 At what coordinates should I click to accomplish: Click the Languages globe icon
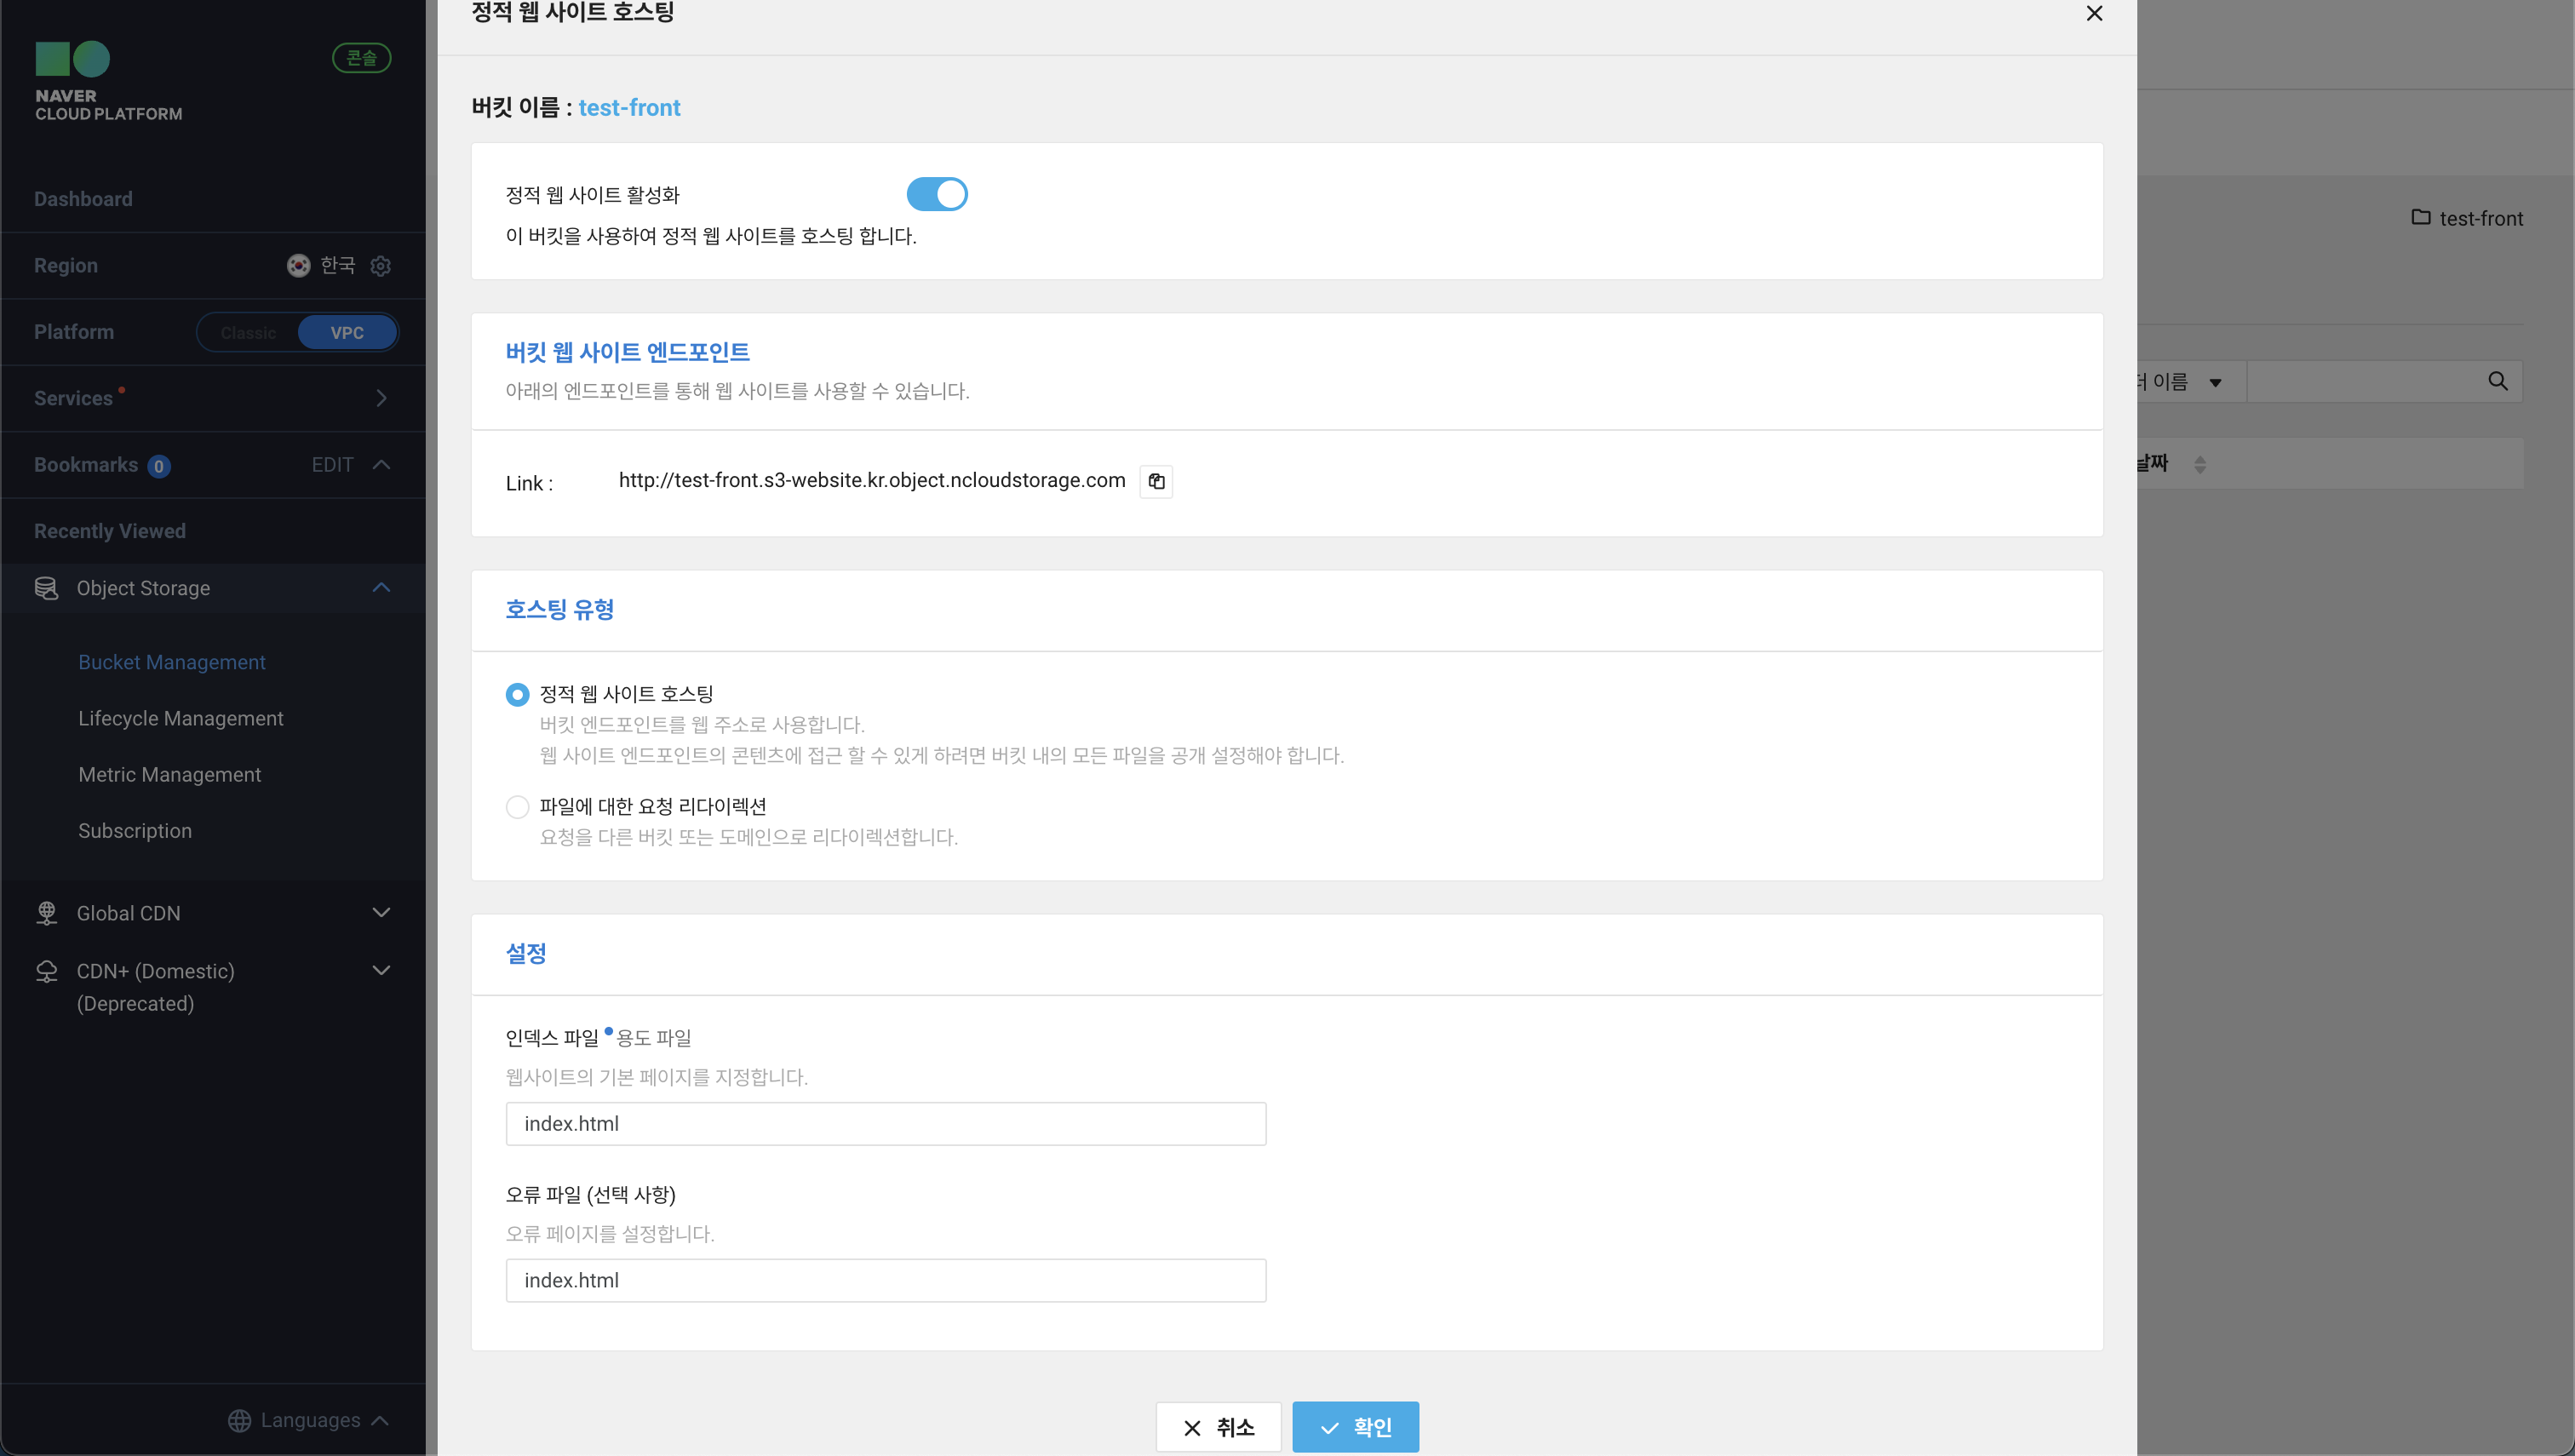click(239, 1420)
